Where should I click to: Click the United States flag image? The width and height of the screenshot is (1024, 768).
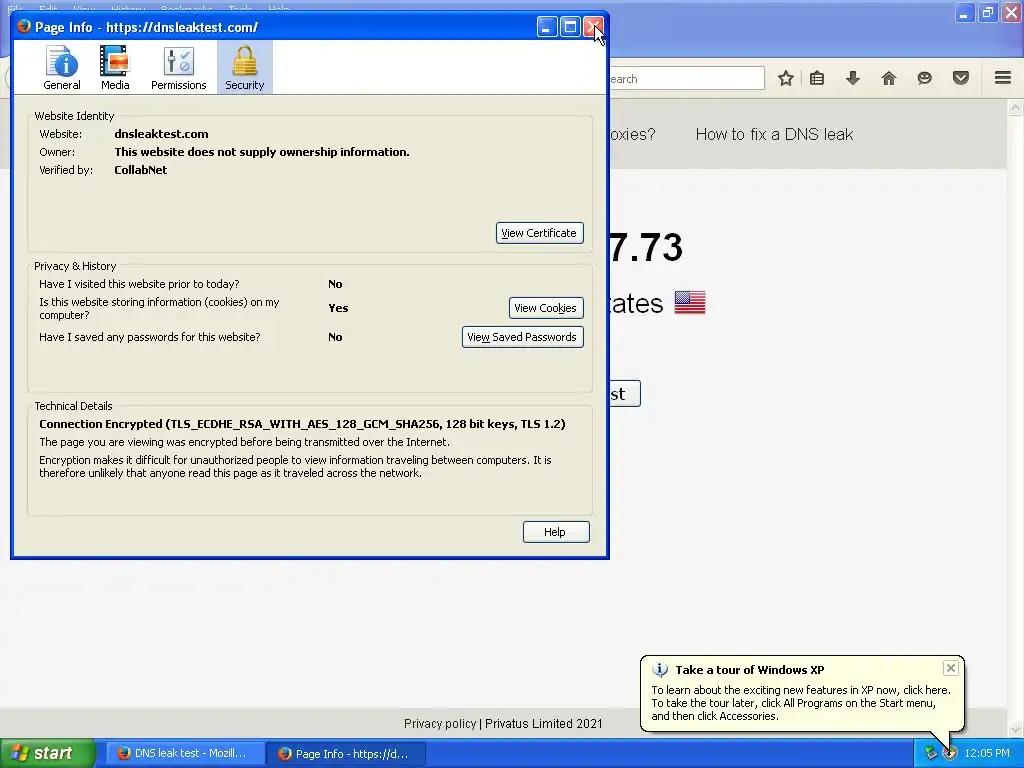(x=690, y=302)
